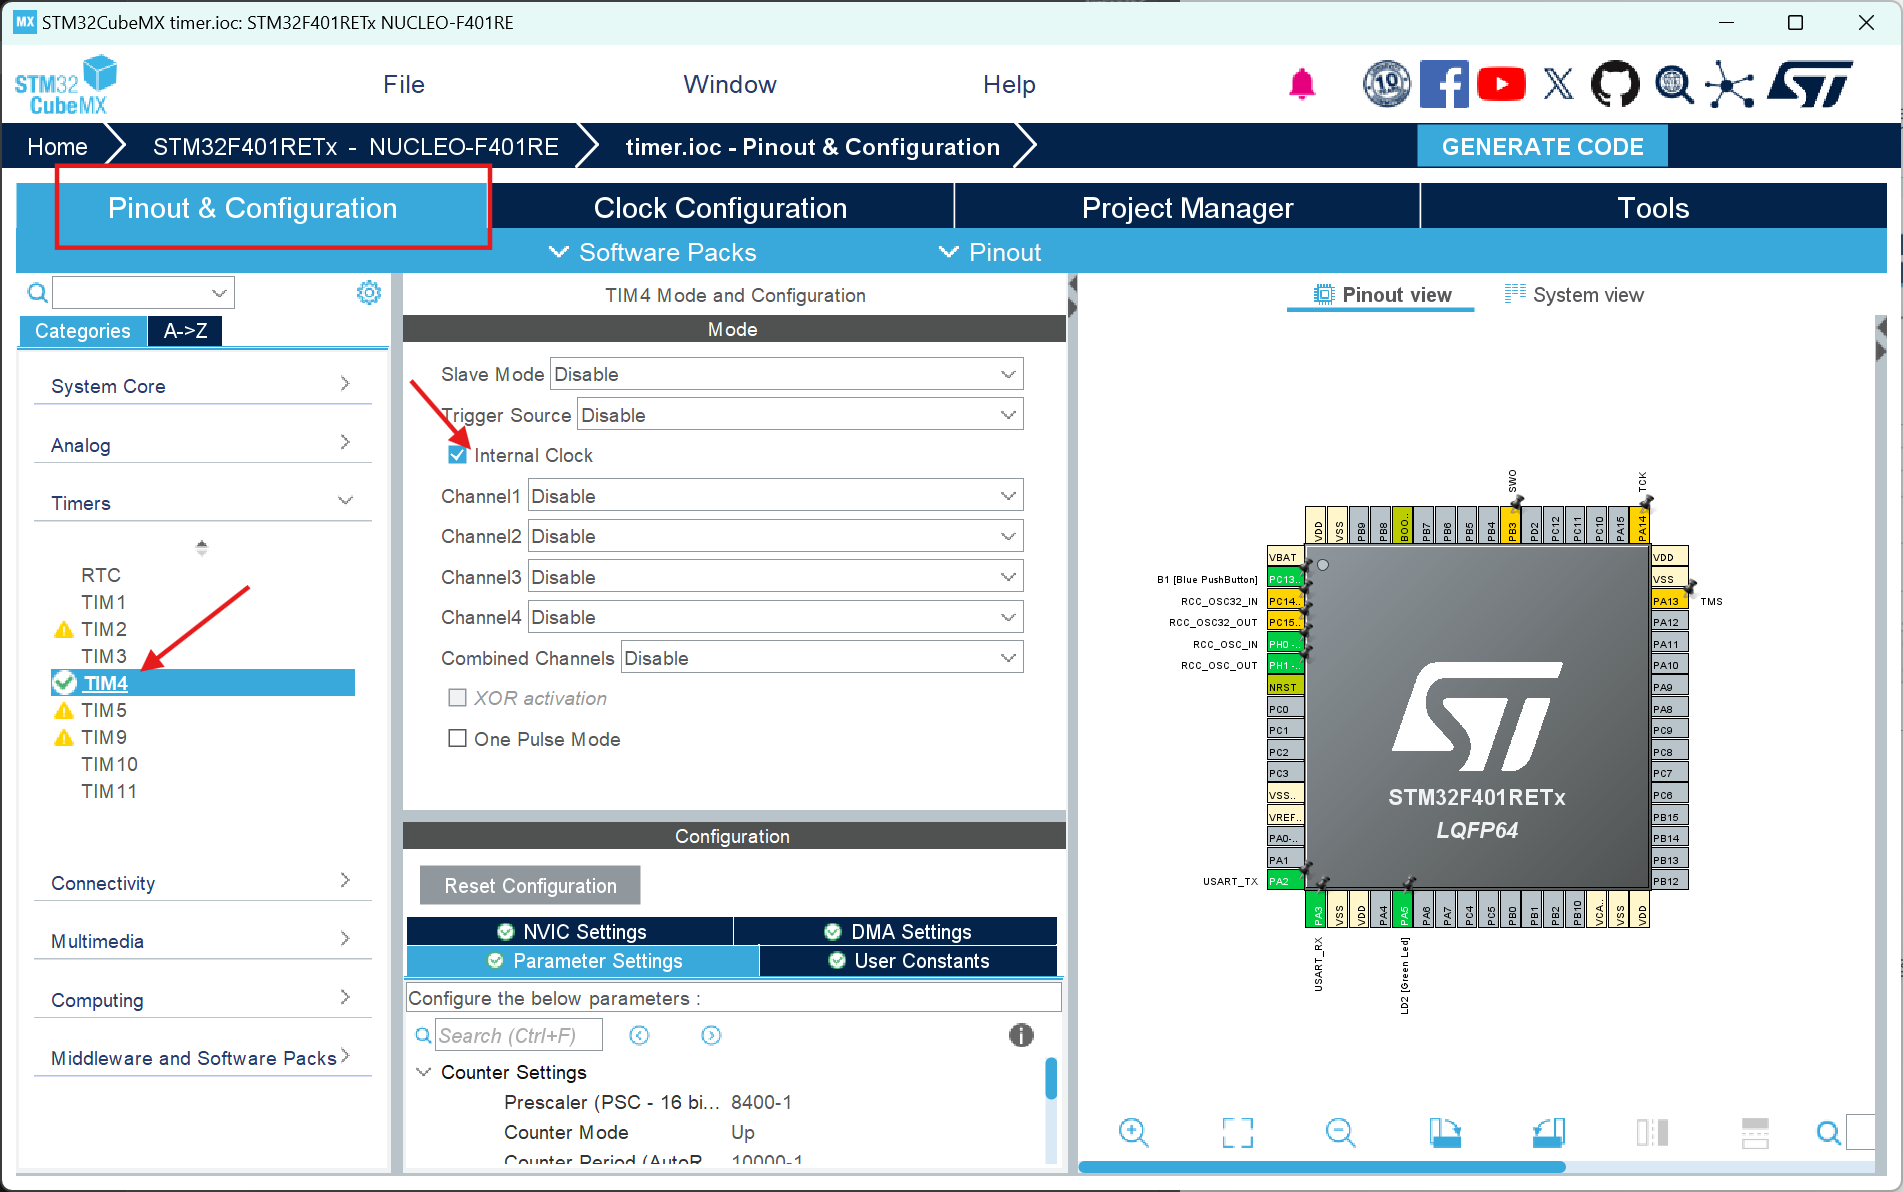Switch to the Project Manager tab

(x=1187, y=208)
